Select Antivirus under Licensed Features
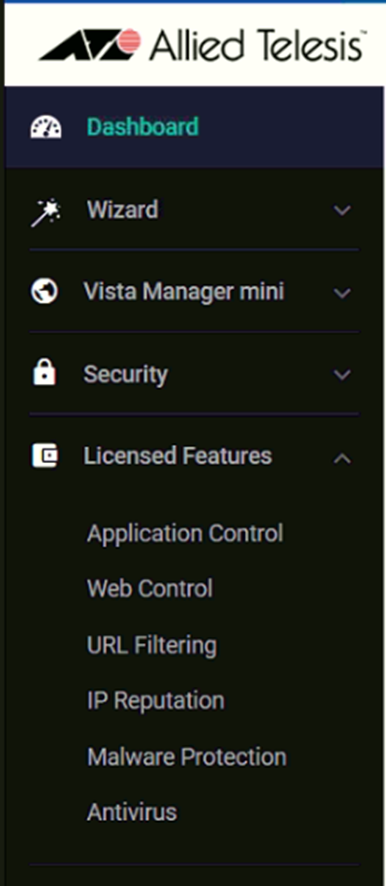This screenshot has width=386, height=886. pyautogui.click(x=132, y=813)
